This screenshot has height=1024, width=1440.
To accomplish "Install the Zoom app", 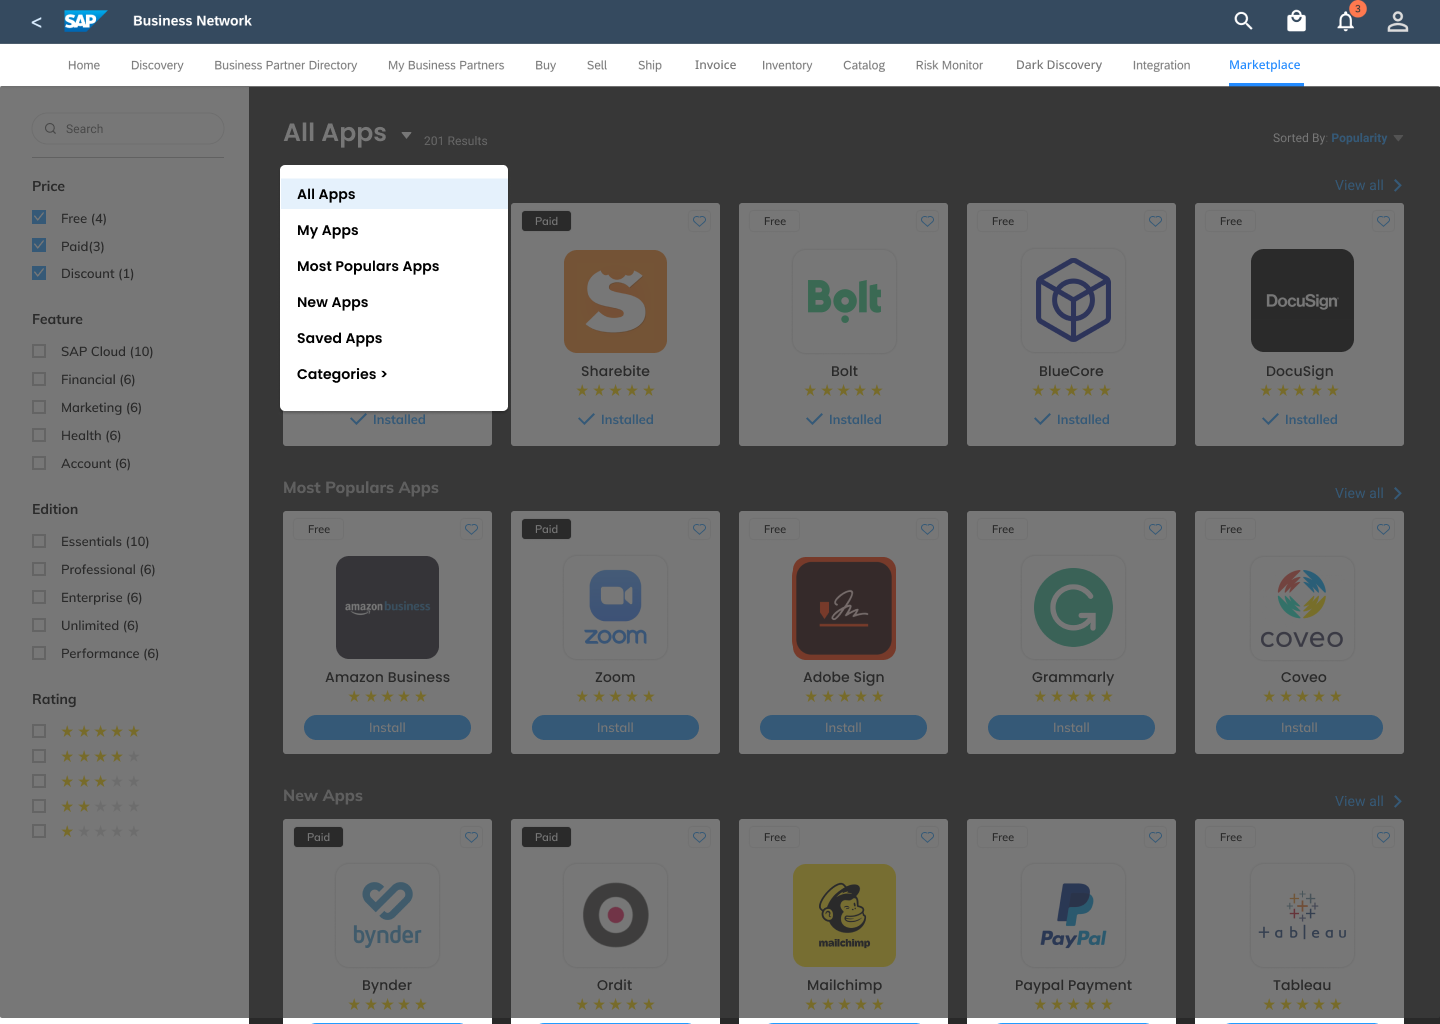I will click(x=615, y=727).
